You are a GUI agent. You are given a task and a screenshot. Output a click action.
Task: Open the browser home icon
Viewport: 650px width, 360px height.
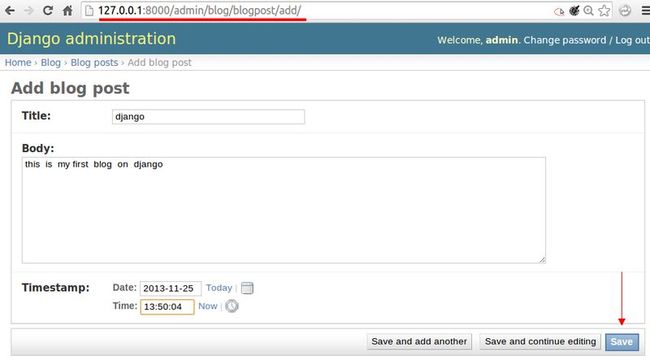click(68, 10)
